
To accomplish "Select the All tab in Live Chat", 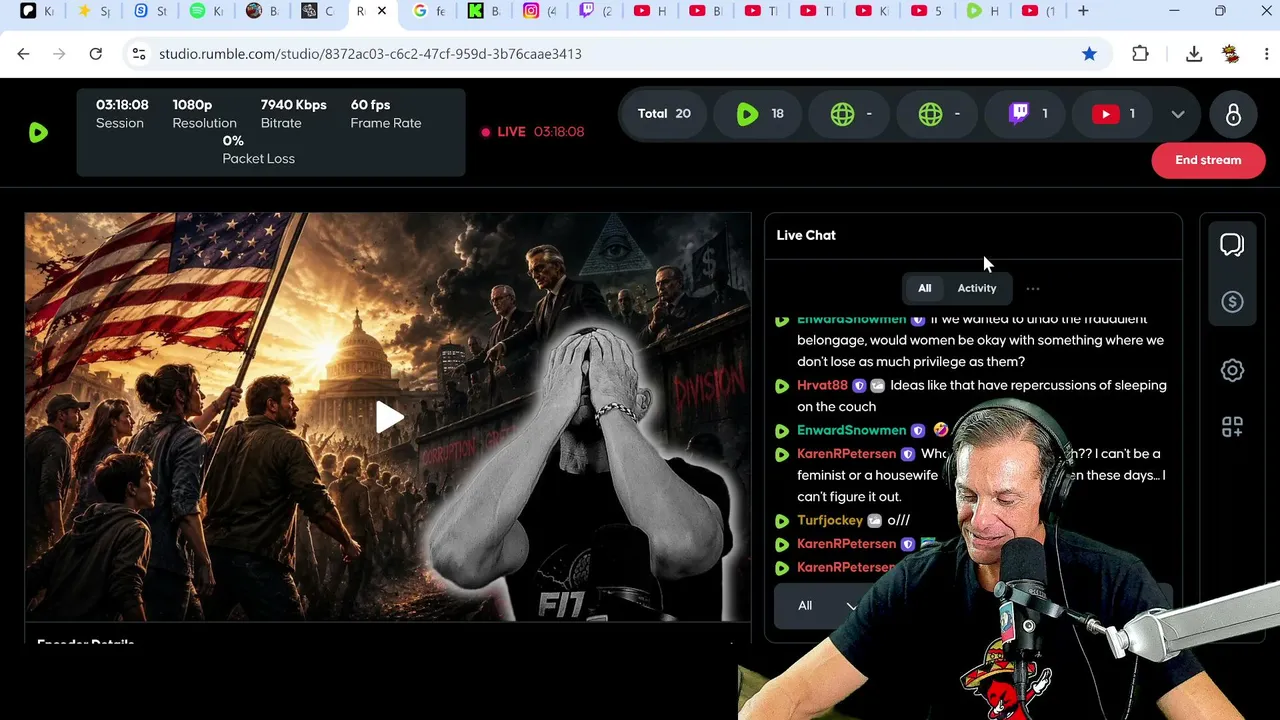I will click(x=925, y=288).
